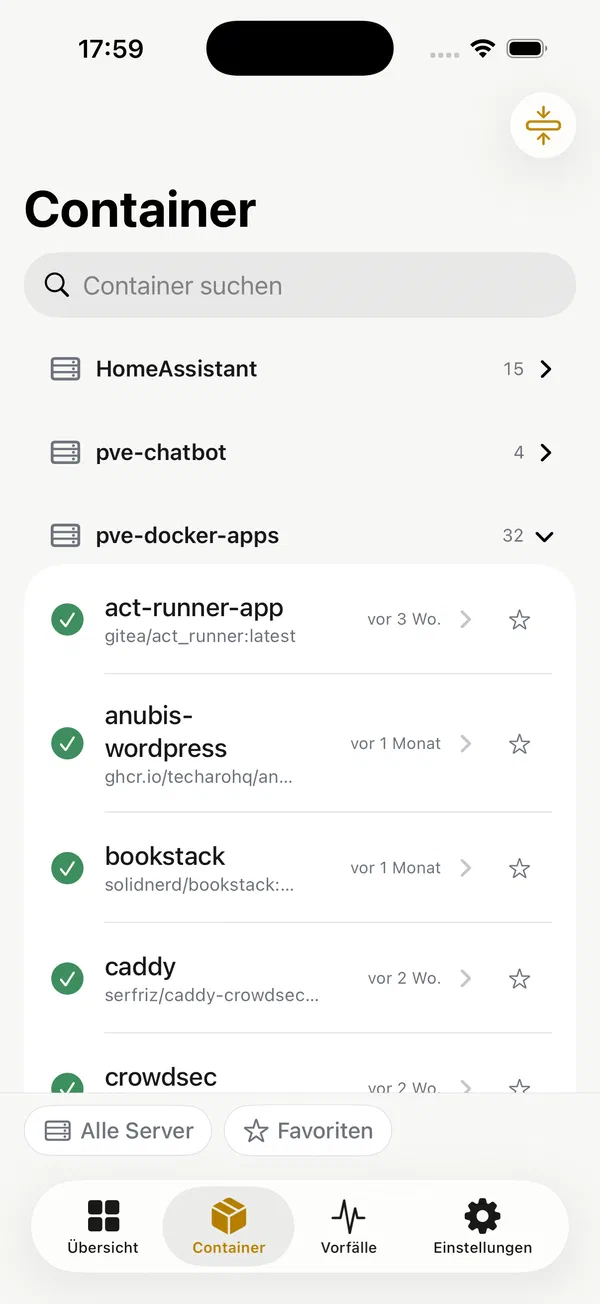
Task: Click the Wi-Fi status bar icon
Action: (x=484, y=49)
